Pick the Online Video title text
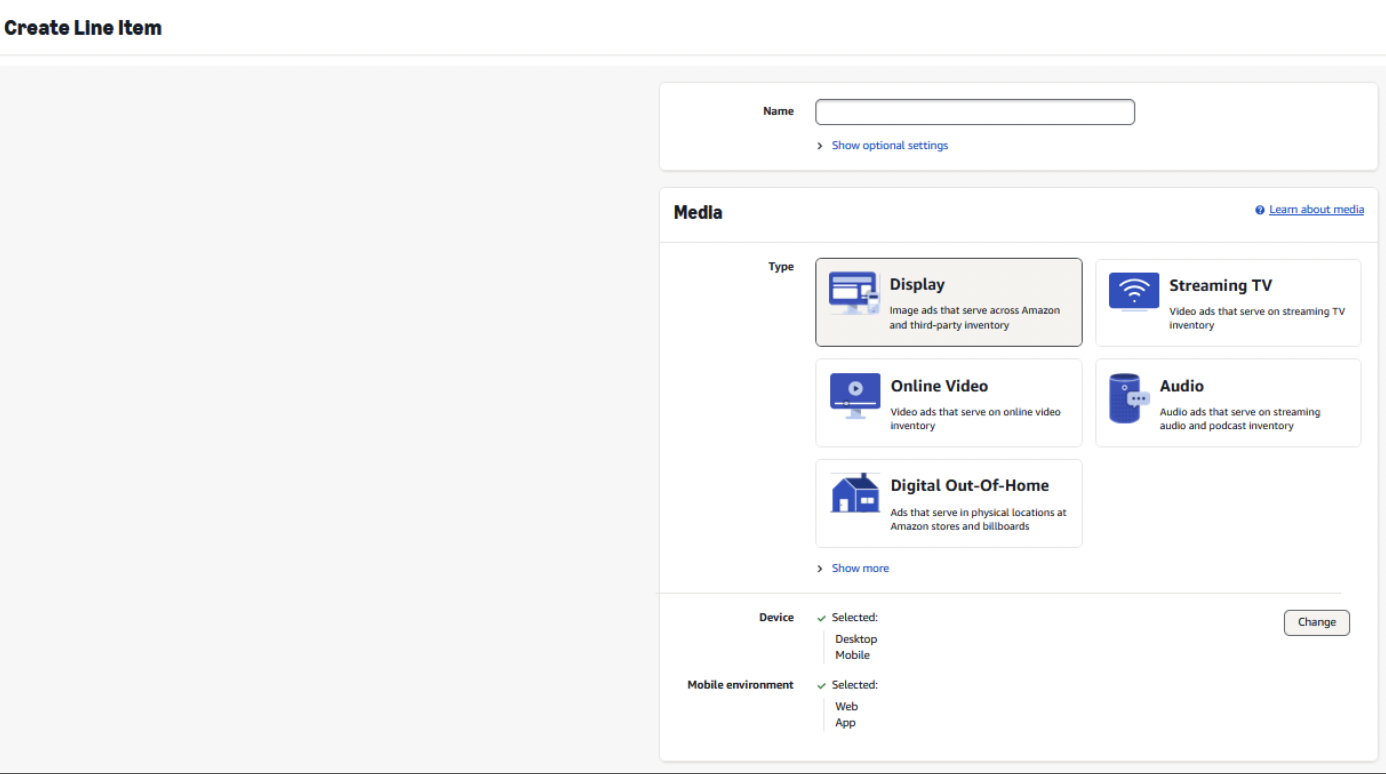This screenshot has height=774, width=1386. [x=939, y=386]
